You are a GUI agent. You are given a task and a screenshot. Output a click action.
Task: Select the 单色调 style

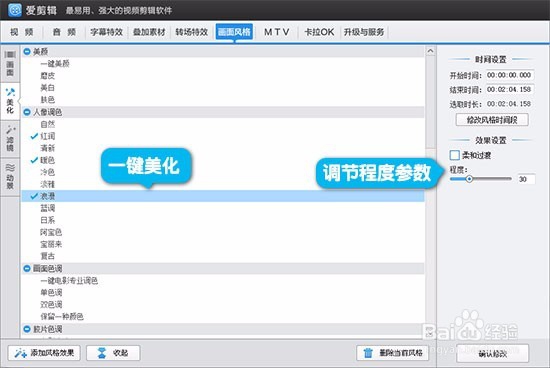[x=51, y=293]
